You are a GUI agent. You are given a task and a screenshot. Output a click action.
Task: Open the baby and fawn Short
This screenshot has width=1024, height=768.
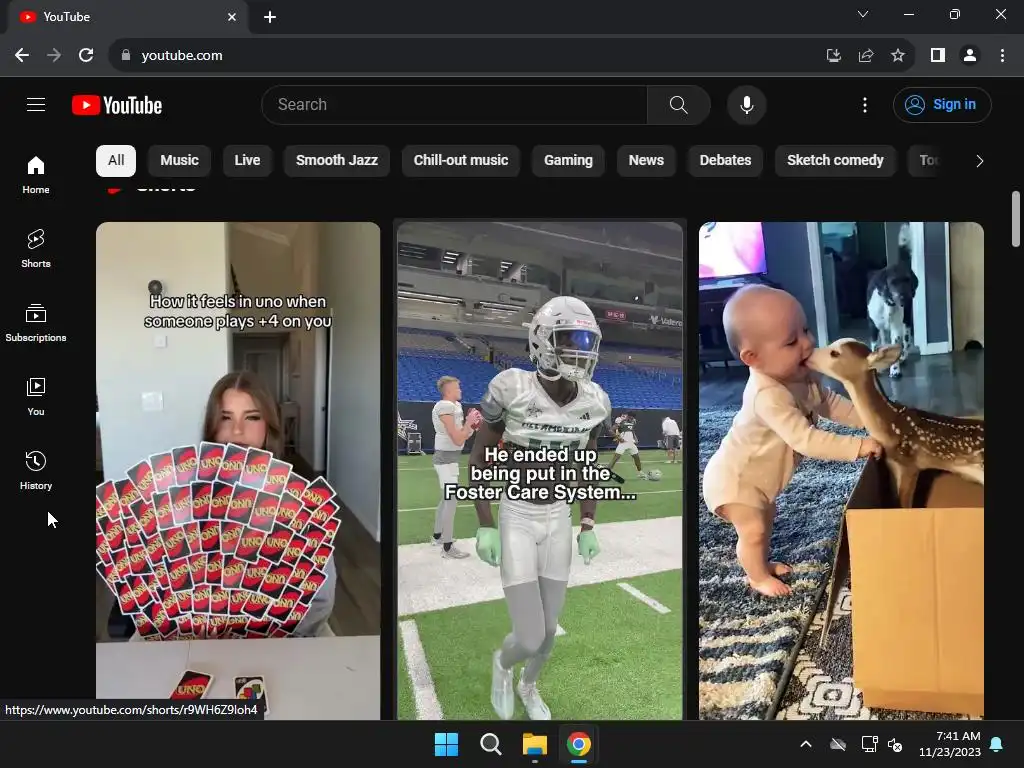(x=841, y=470)
